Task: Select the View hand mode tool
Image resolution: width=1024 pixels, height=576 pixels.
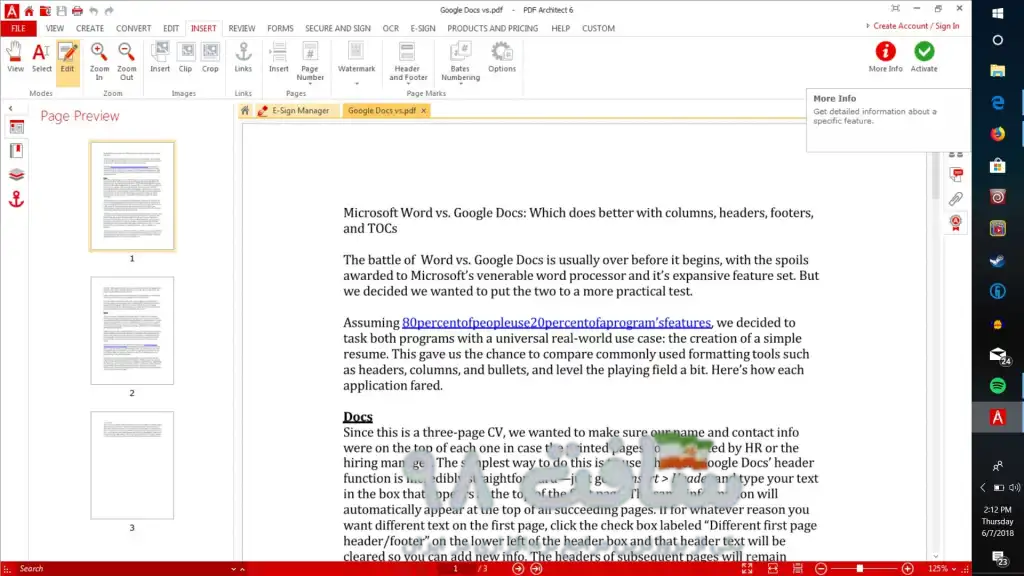Action: coord(15,57)
